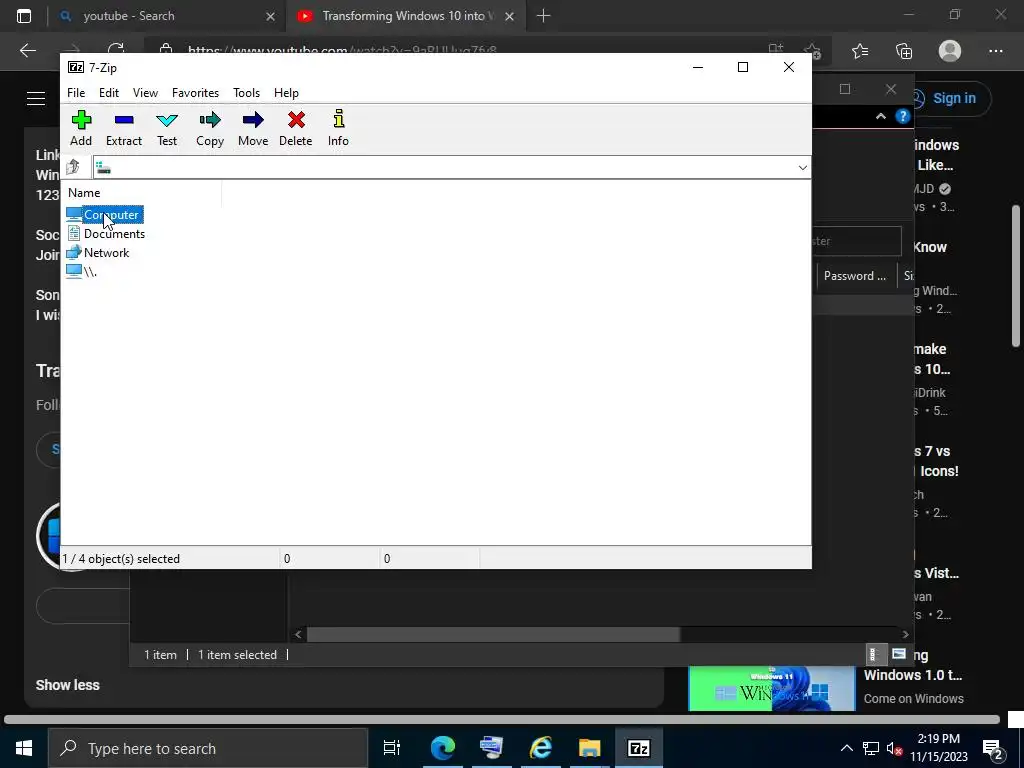Select the Network entry
Viewport: 1024px width, 768px height.
pyautogui.click(x=98, y=253)
